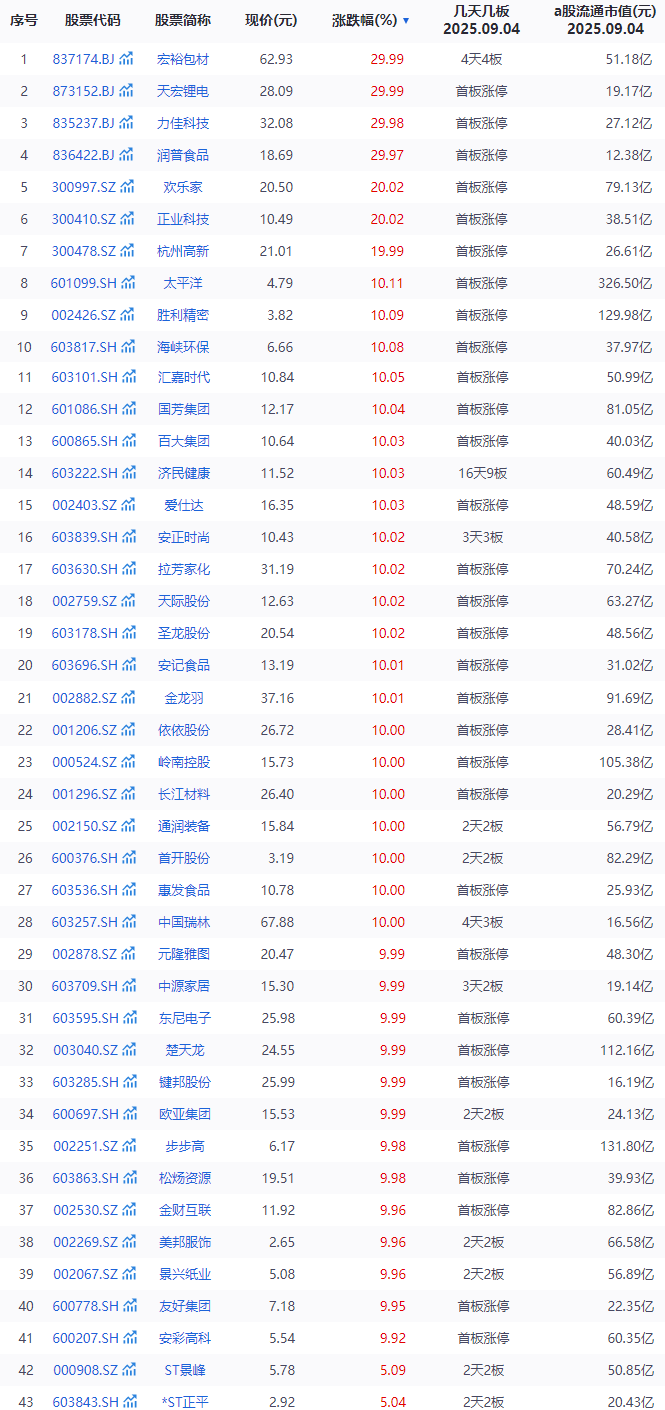665x1410 pixels.
Task: Open chart icon beside 837174.BJ
Action: 127,59
